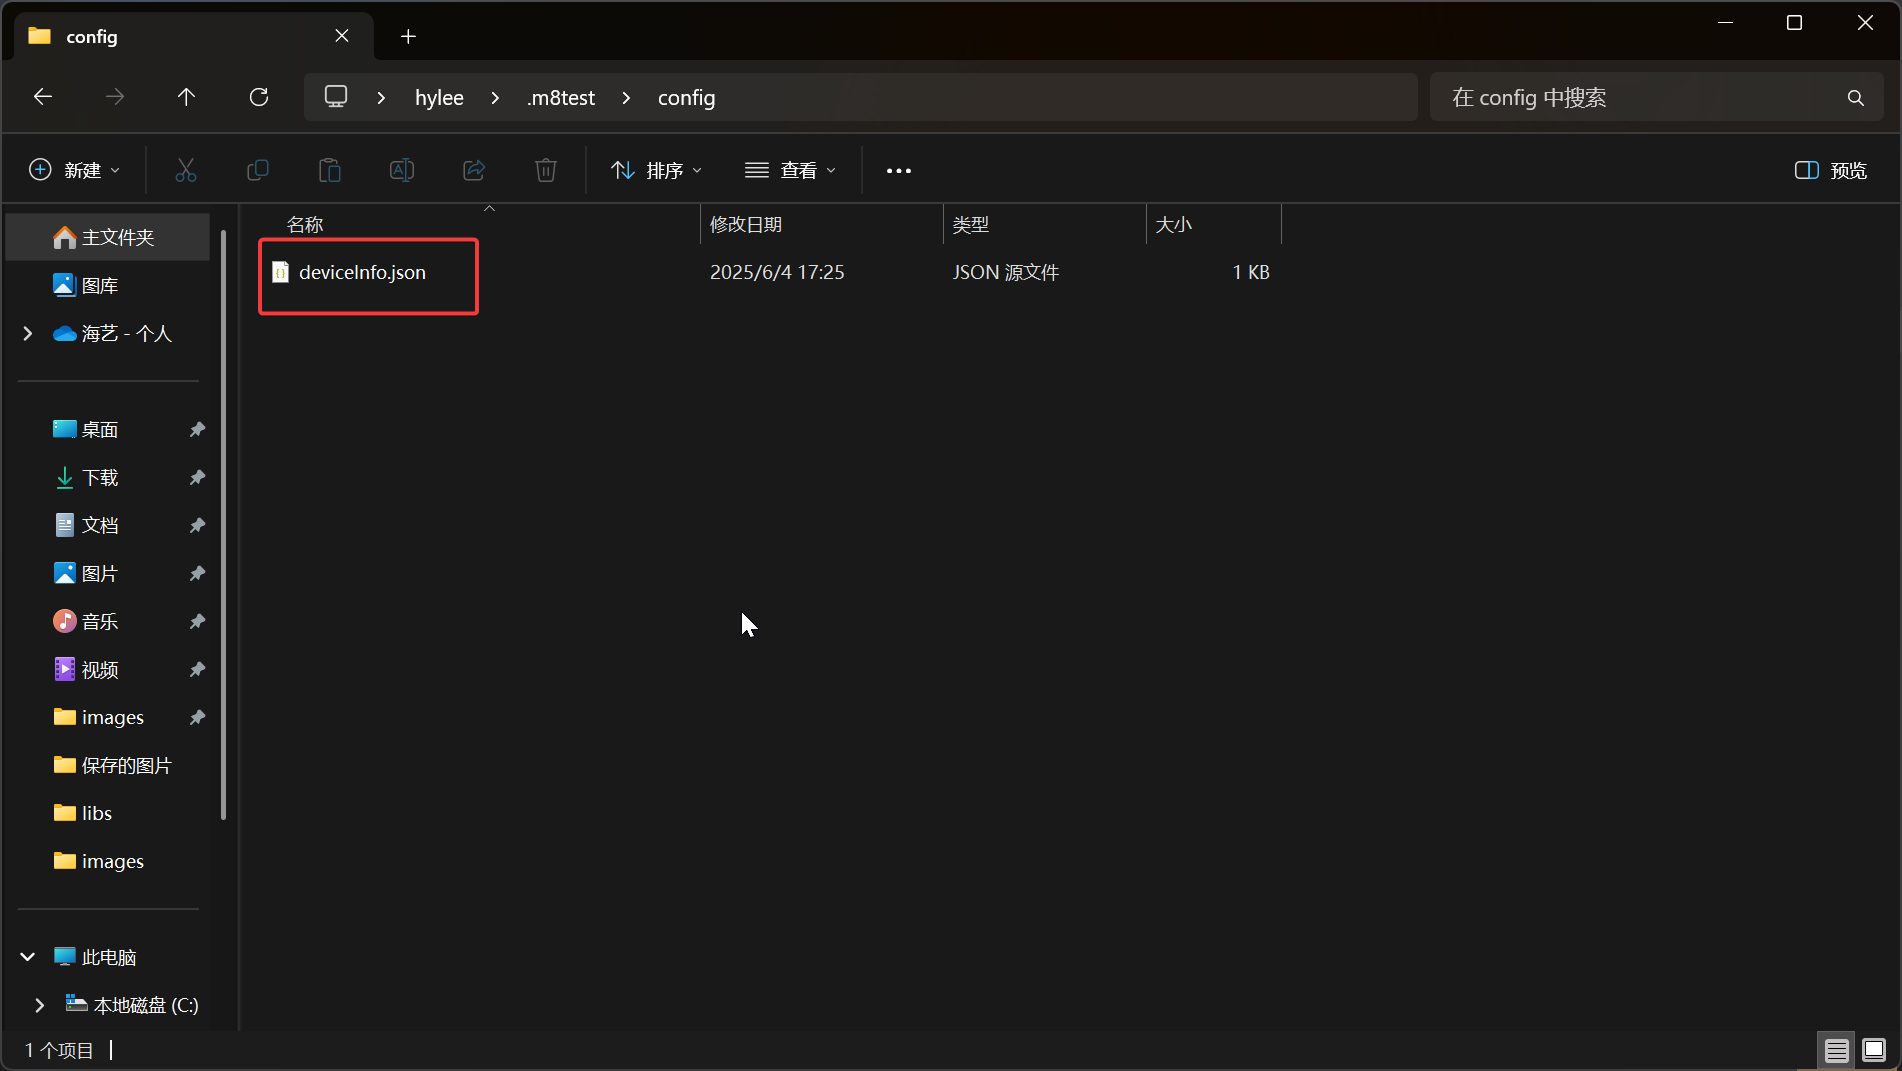Expand the 海艺 - 个人 cloud folder
This screenshot has height=1071, width=1902.
coord(27,333)
